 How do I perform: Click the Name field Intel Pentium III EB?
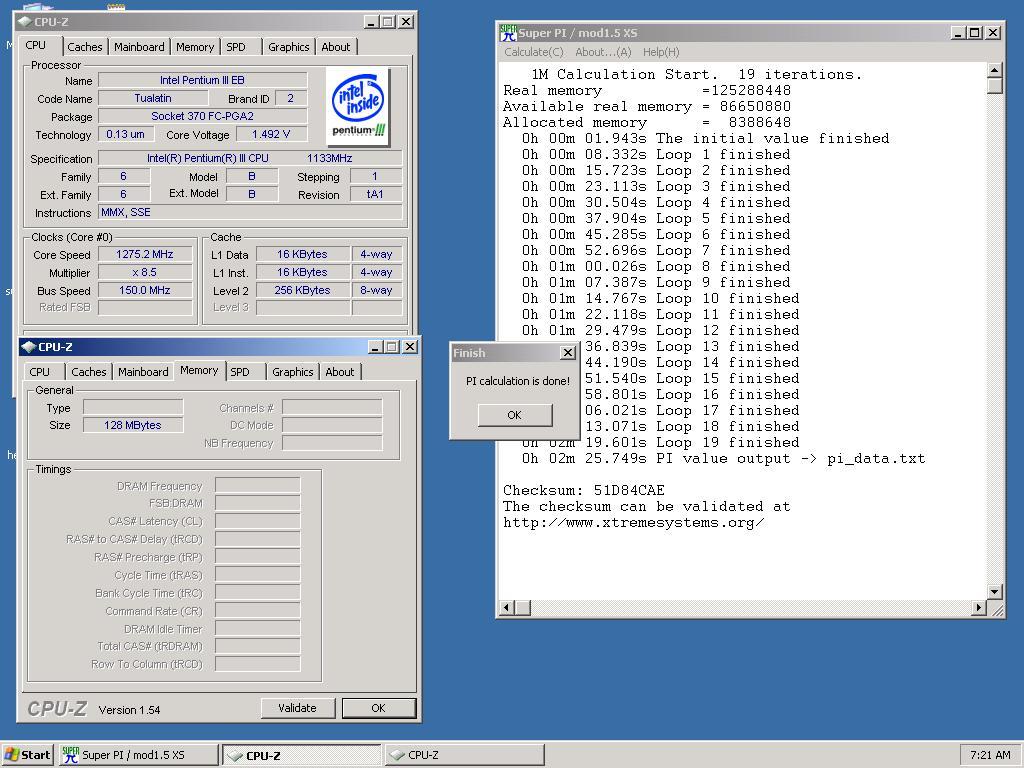click(202, 80)
